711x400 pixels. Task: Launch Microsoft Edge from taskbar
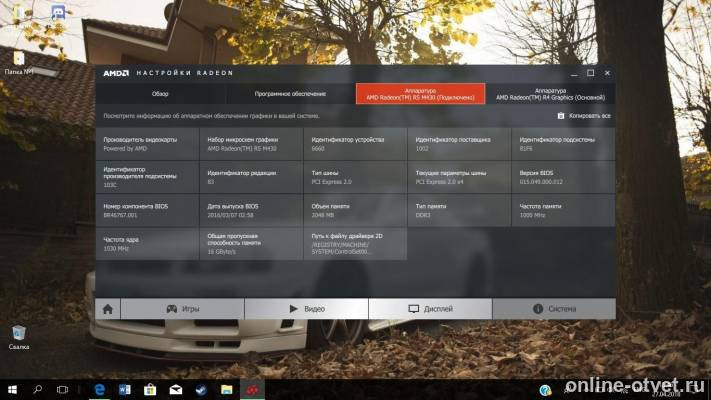[99, 390]
